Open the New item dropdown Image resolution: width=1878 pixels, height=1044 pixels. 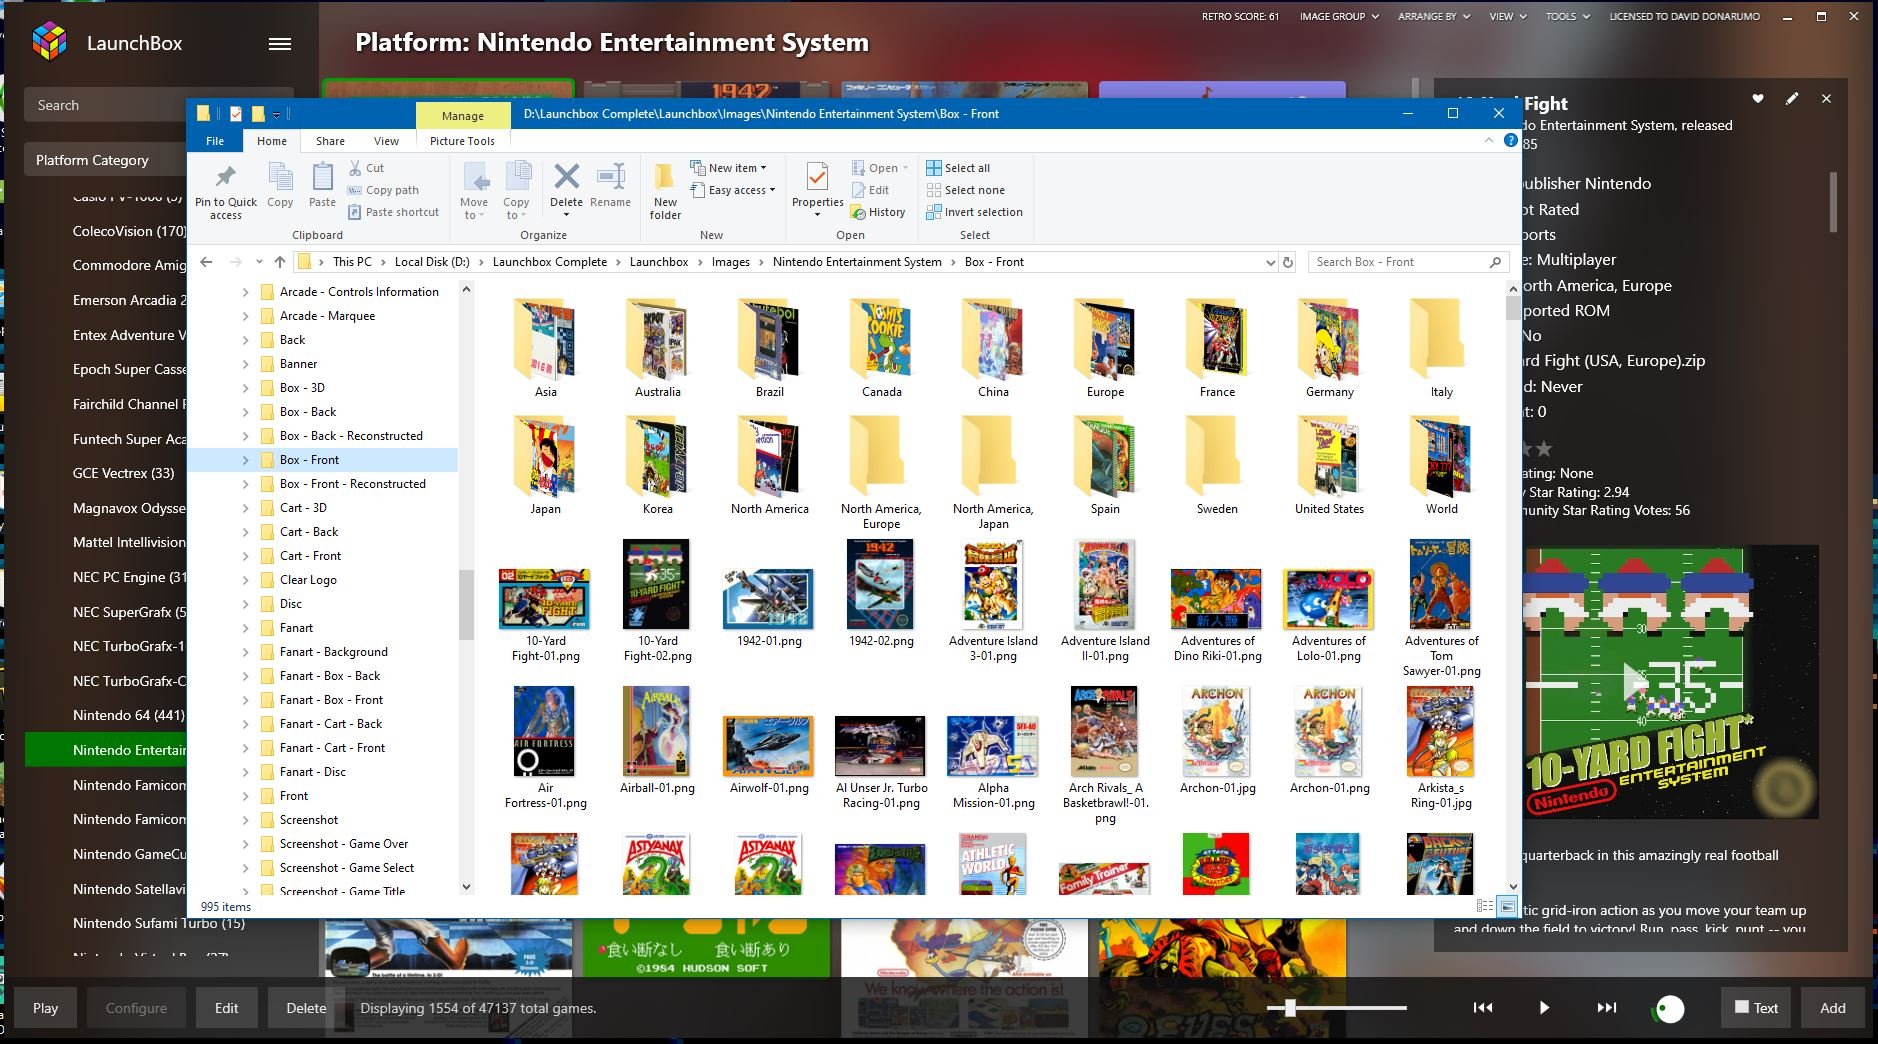tap(729, 168)
